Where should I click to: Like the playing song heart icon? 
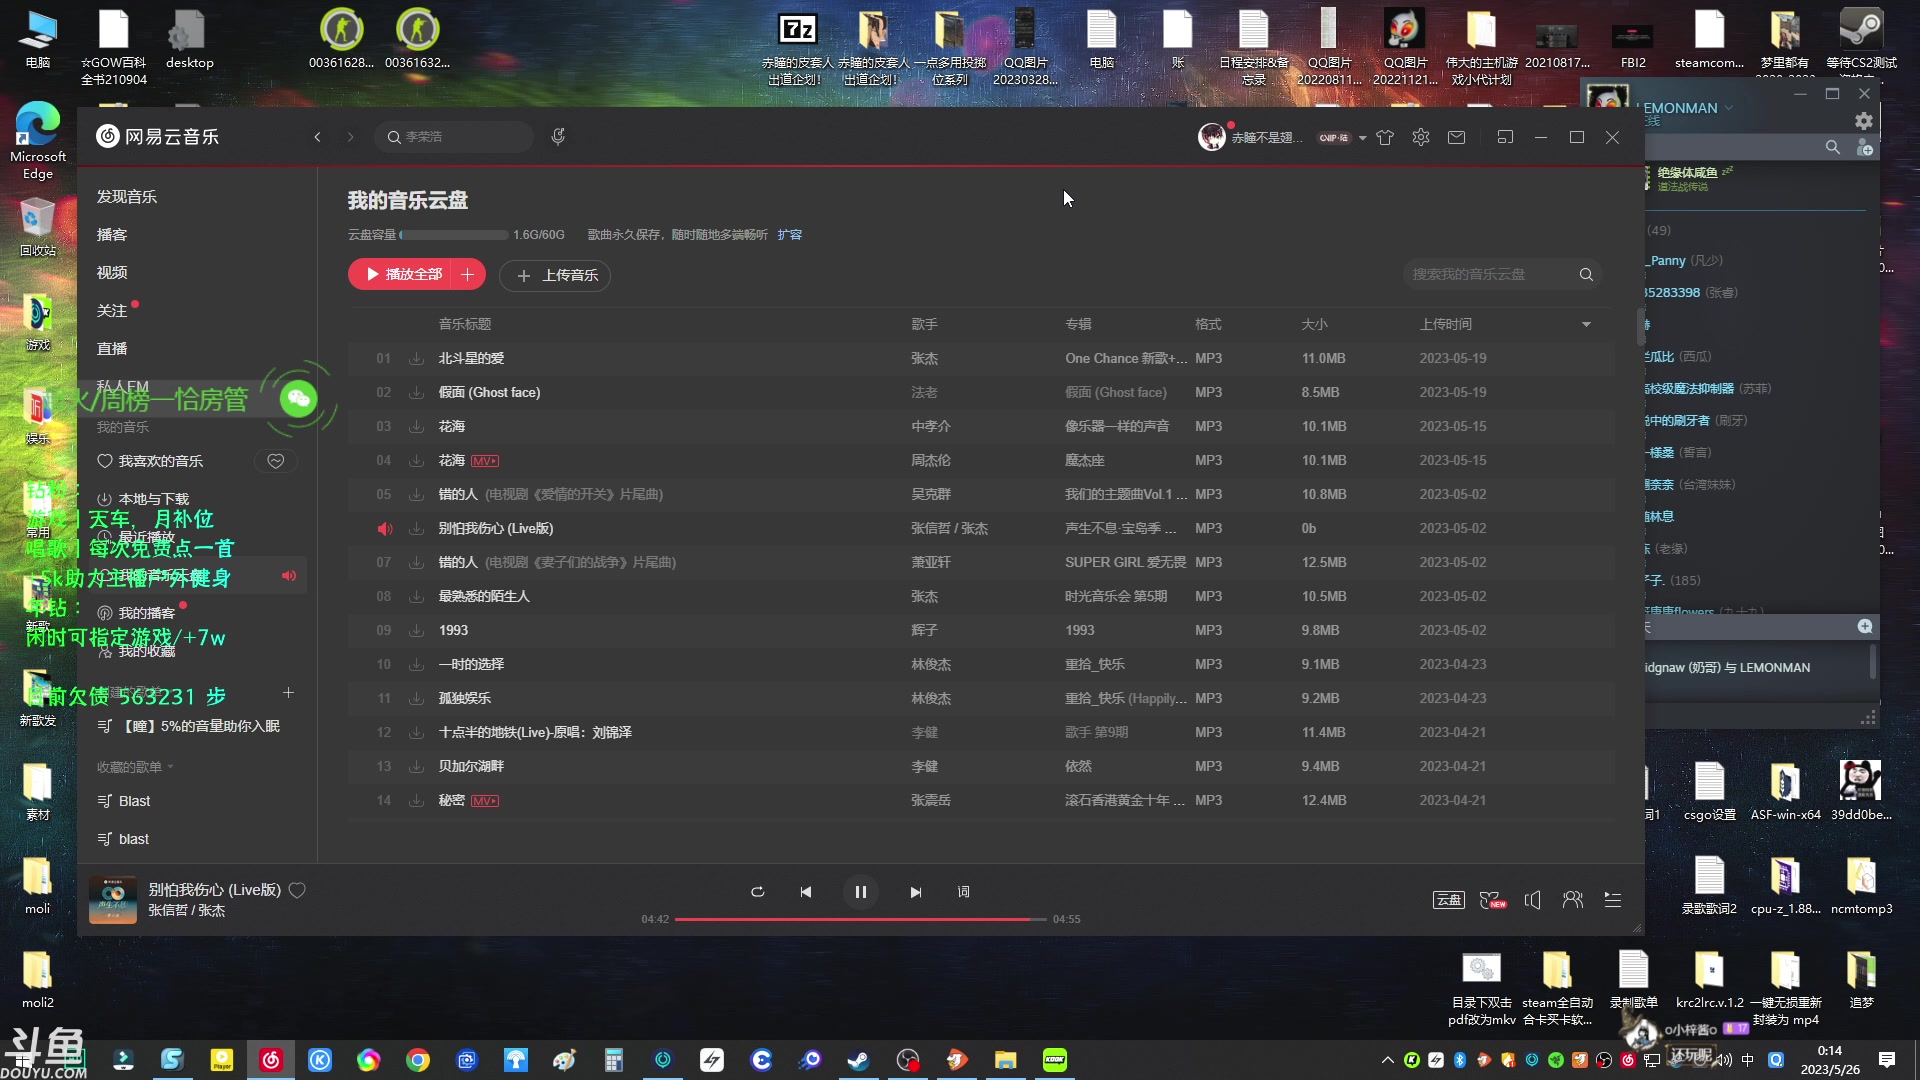[x=297, y=890]
